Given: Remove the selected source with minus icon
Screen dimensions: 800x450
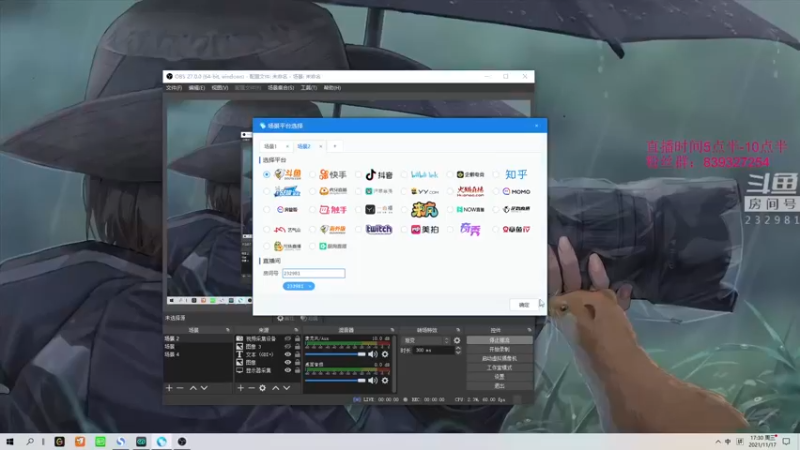Looking at the screenshot, I should point(251,388).
